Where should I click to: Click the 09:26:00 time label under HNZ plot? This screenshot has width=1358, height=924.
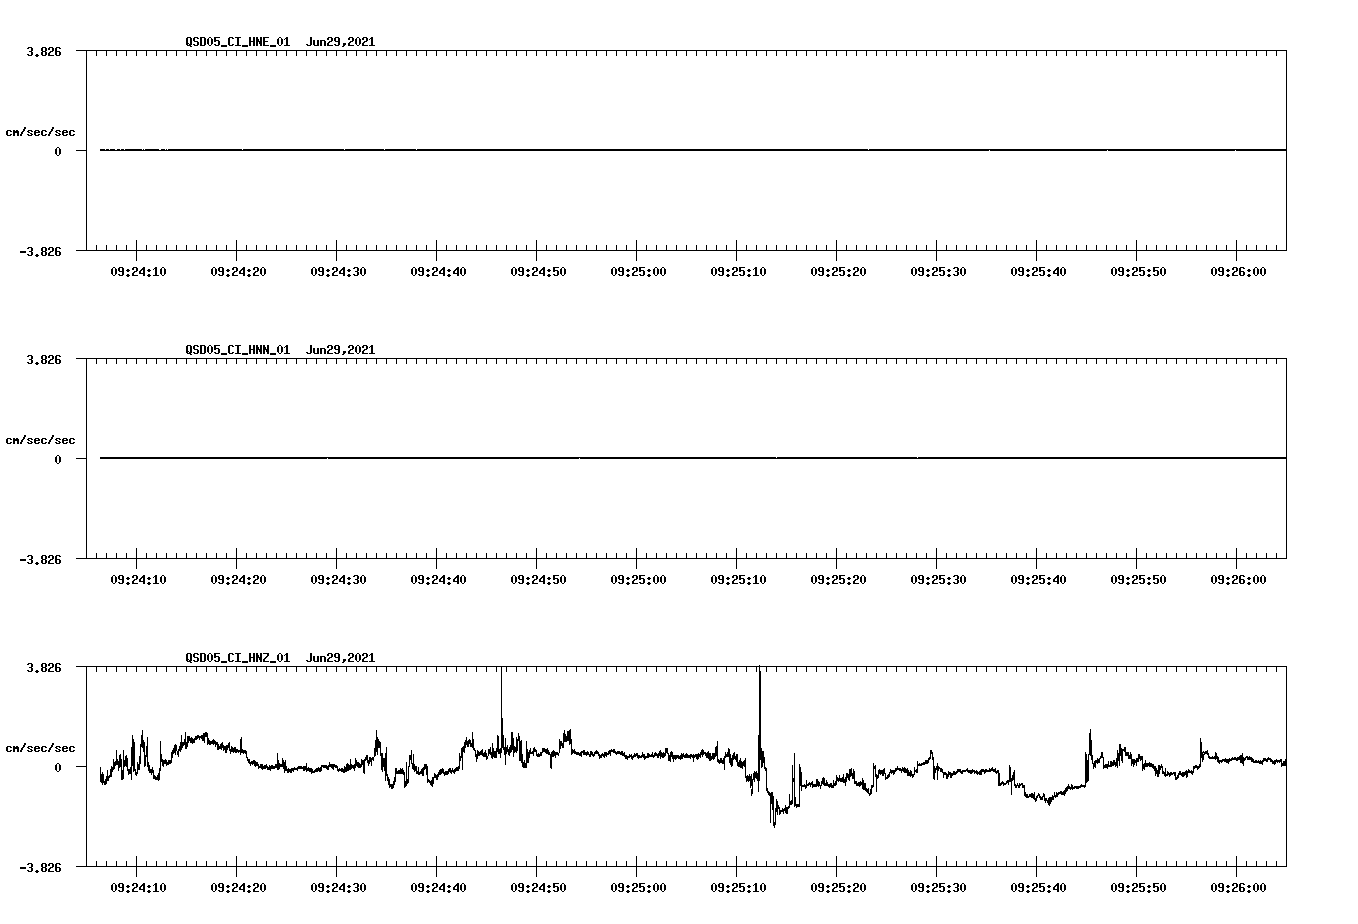click(x=1238, y=888)
